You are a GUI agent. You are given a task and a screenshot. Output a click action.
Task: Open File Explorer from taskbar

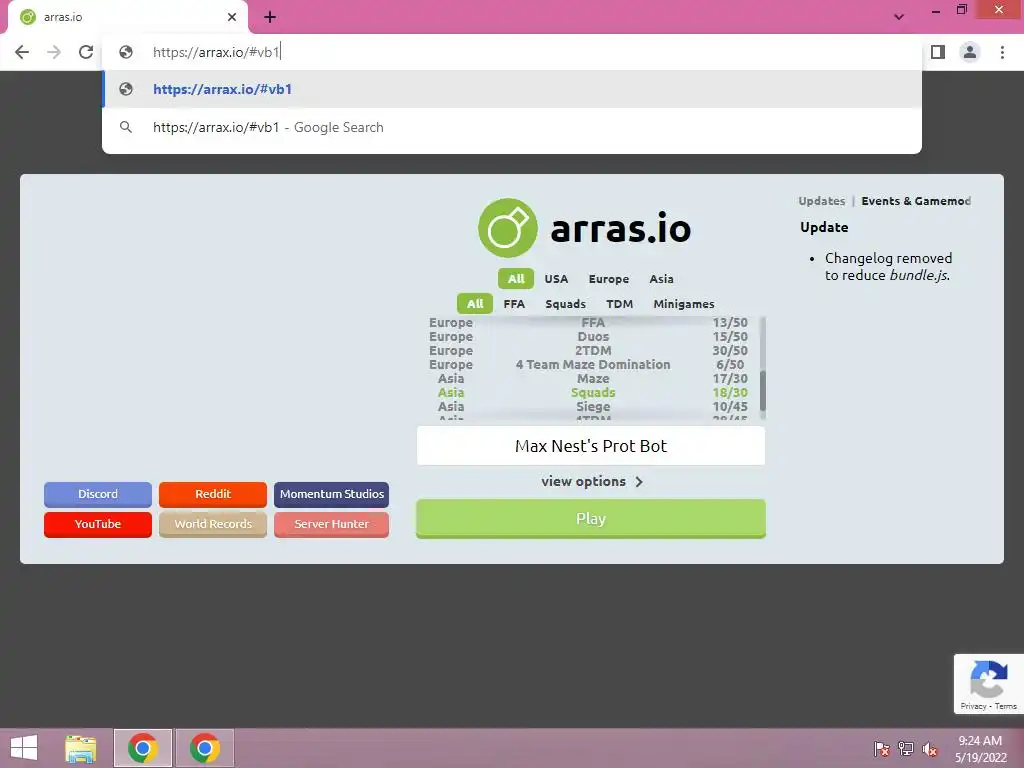(80, 748)
